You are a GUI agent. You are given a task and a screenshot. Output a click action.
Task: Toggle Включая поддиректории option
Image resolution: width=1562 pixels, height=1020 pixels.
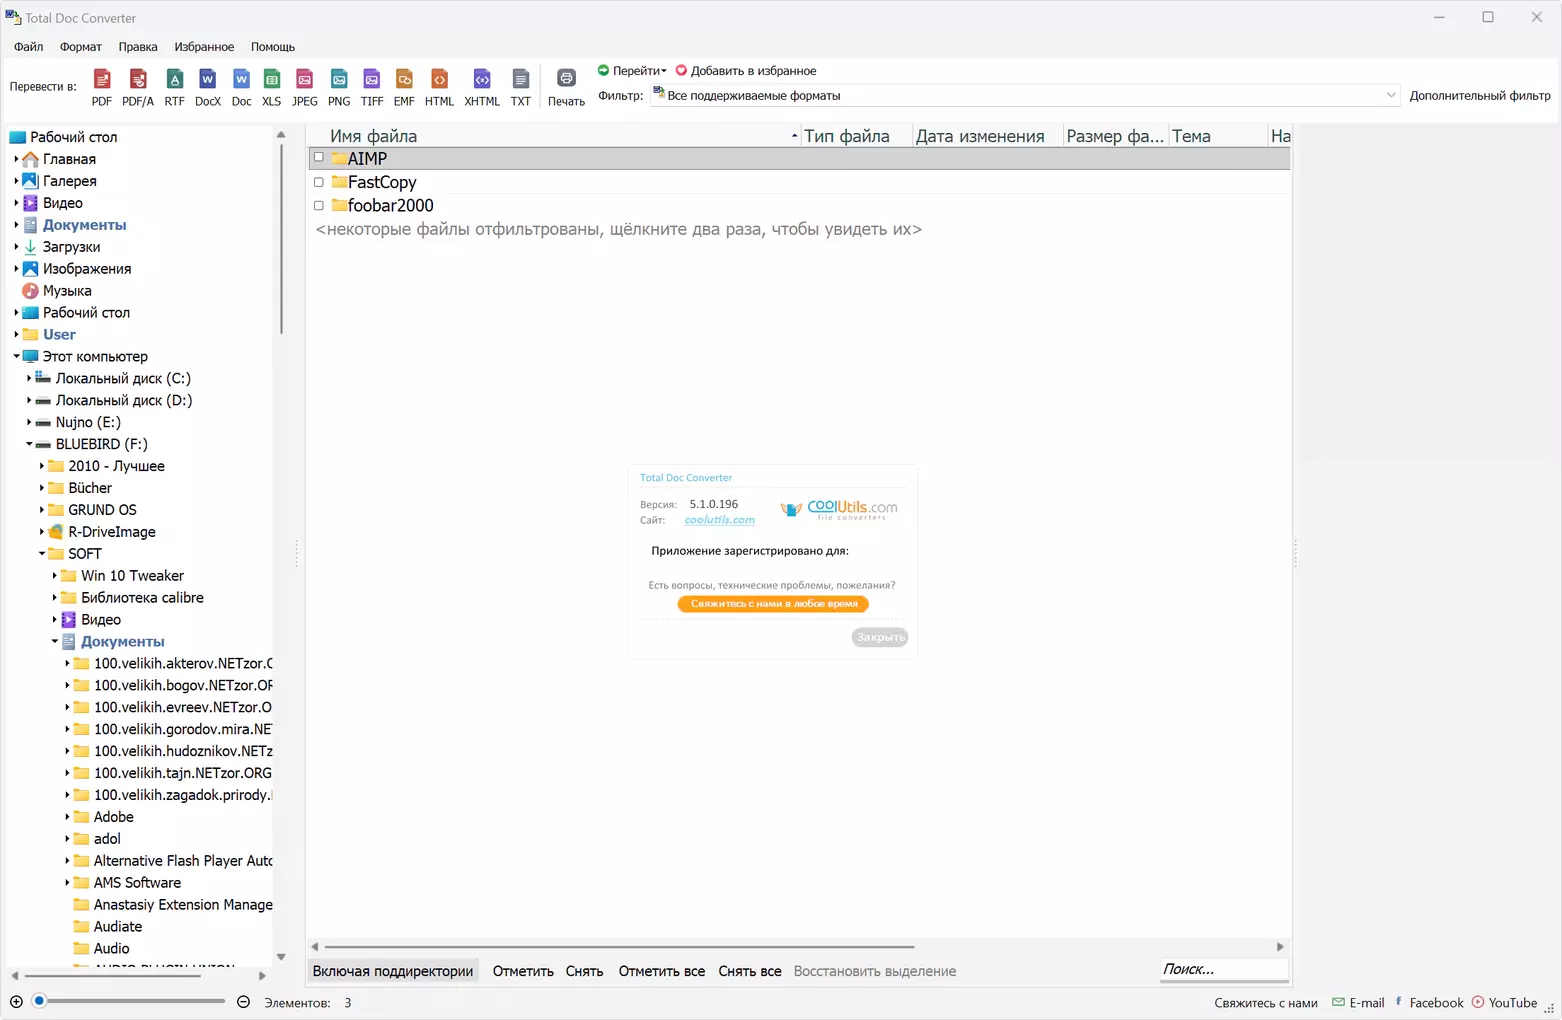393,971
